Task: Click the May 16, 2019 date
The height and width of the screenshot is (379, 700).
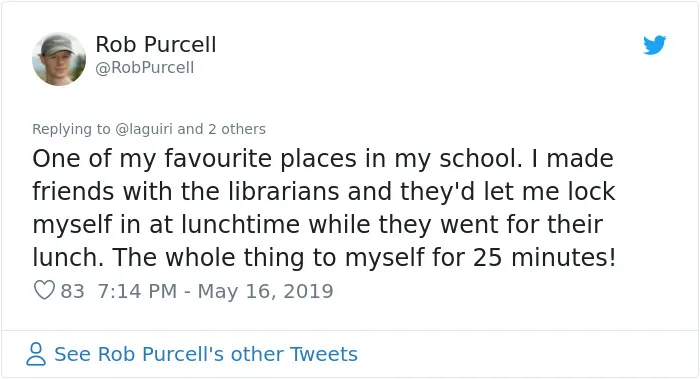Action: [x=266, y=291]
